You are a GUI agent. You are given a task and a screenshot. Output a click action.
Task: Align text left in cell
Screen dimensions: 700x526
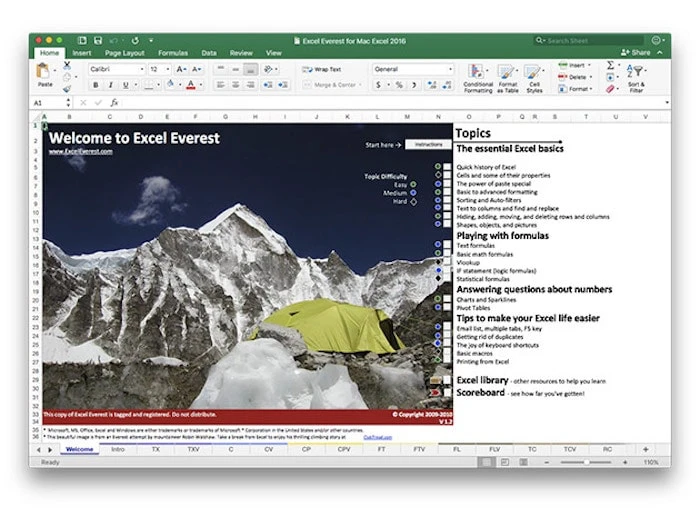[x=221, y=84]
